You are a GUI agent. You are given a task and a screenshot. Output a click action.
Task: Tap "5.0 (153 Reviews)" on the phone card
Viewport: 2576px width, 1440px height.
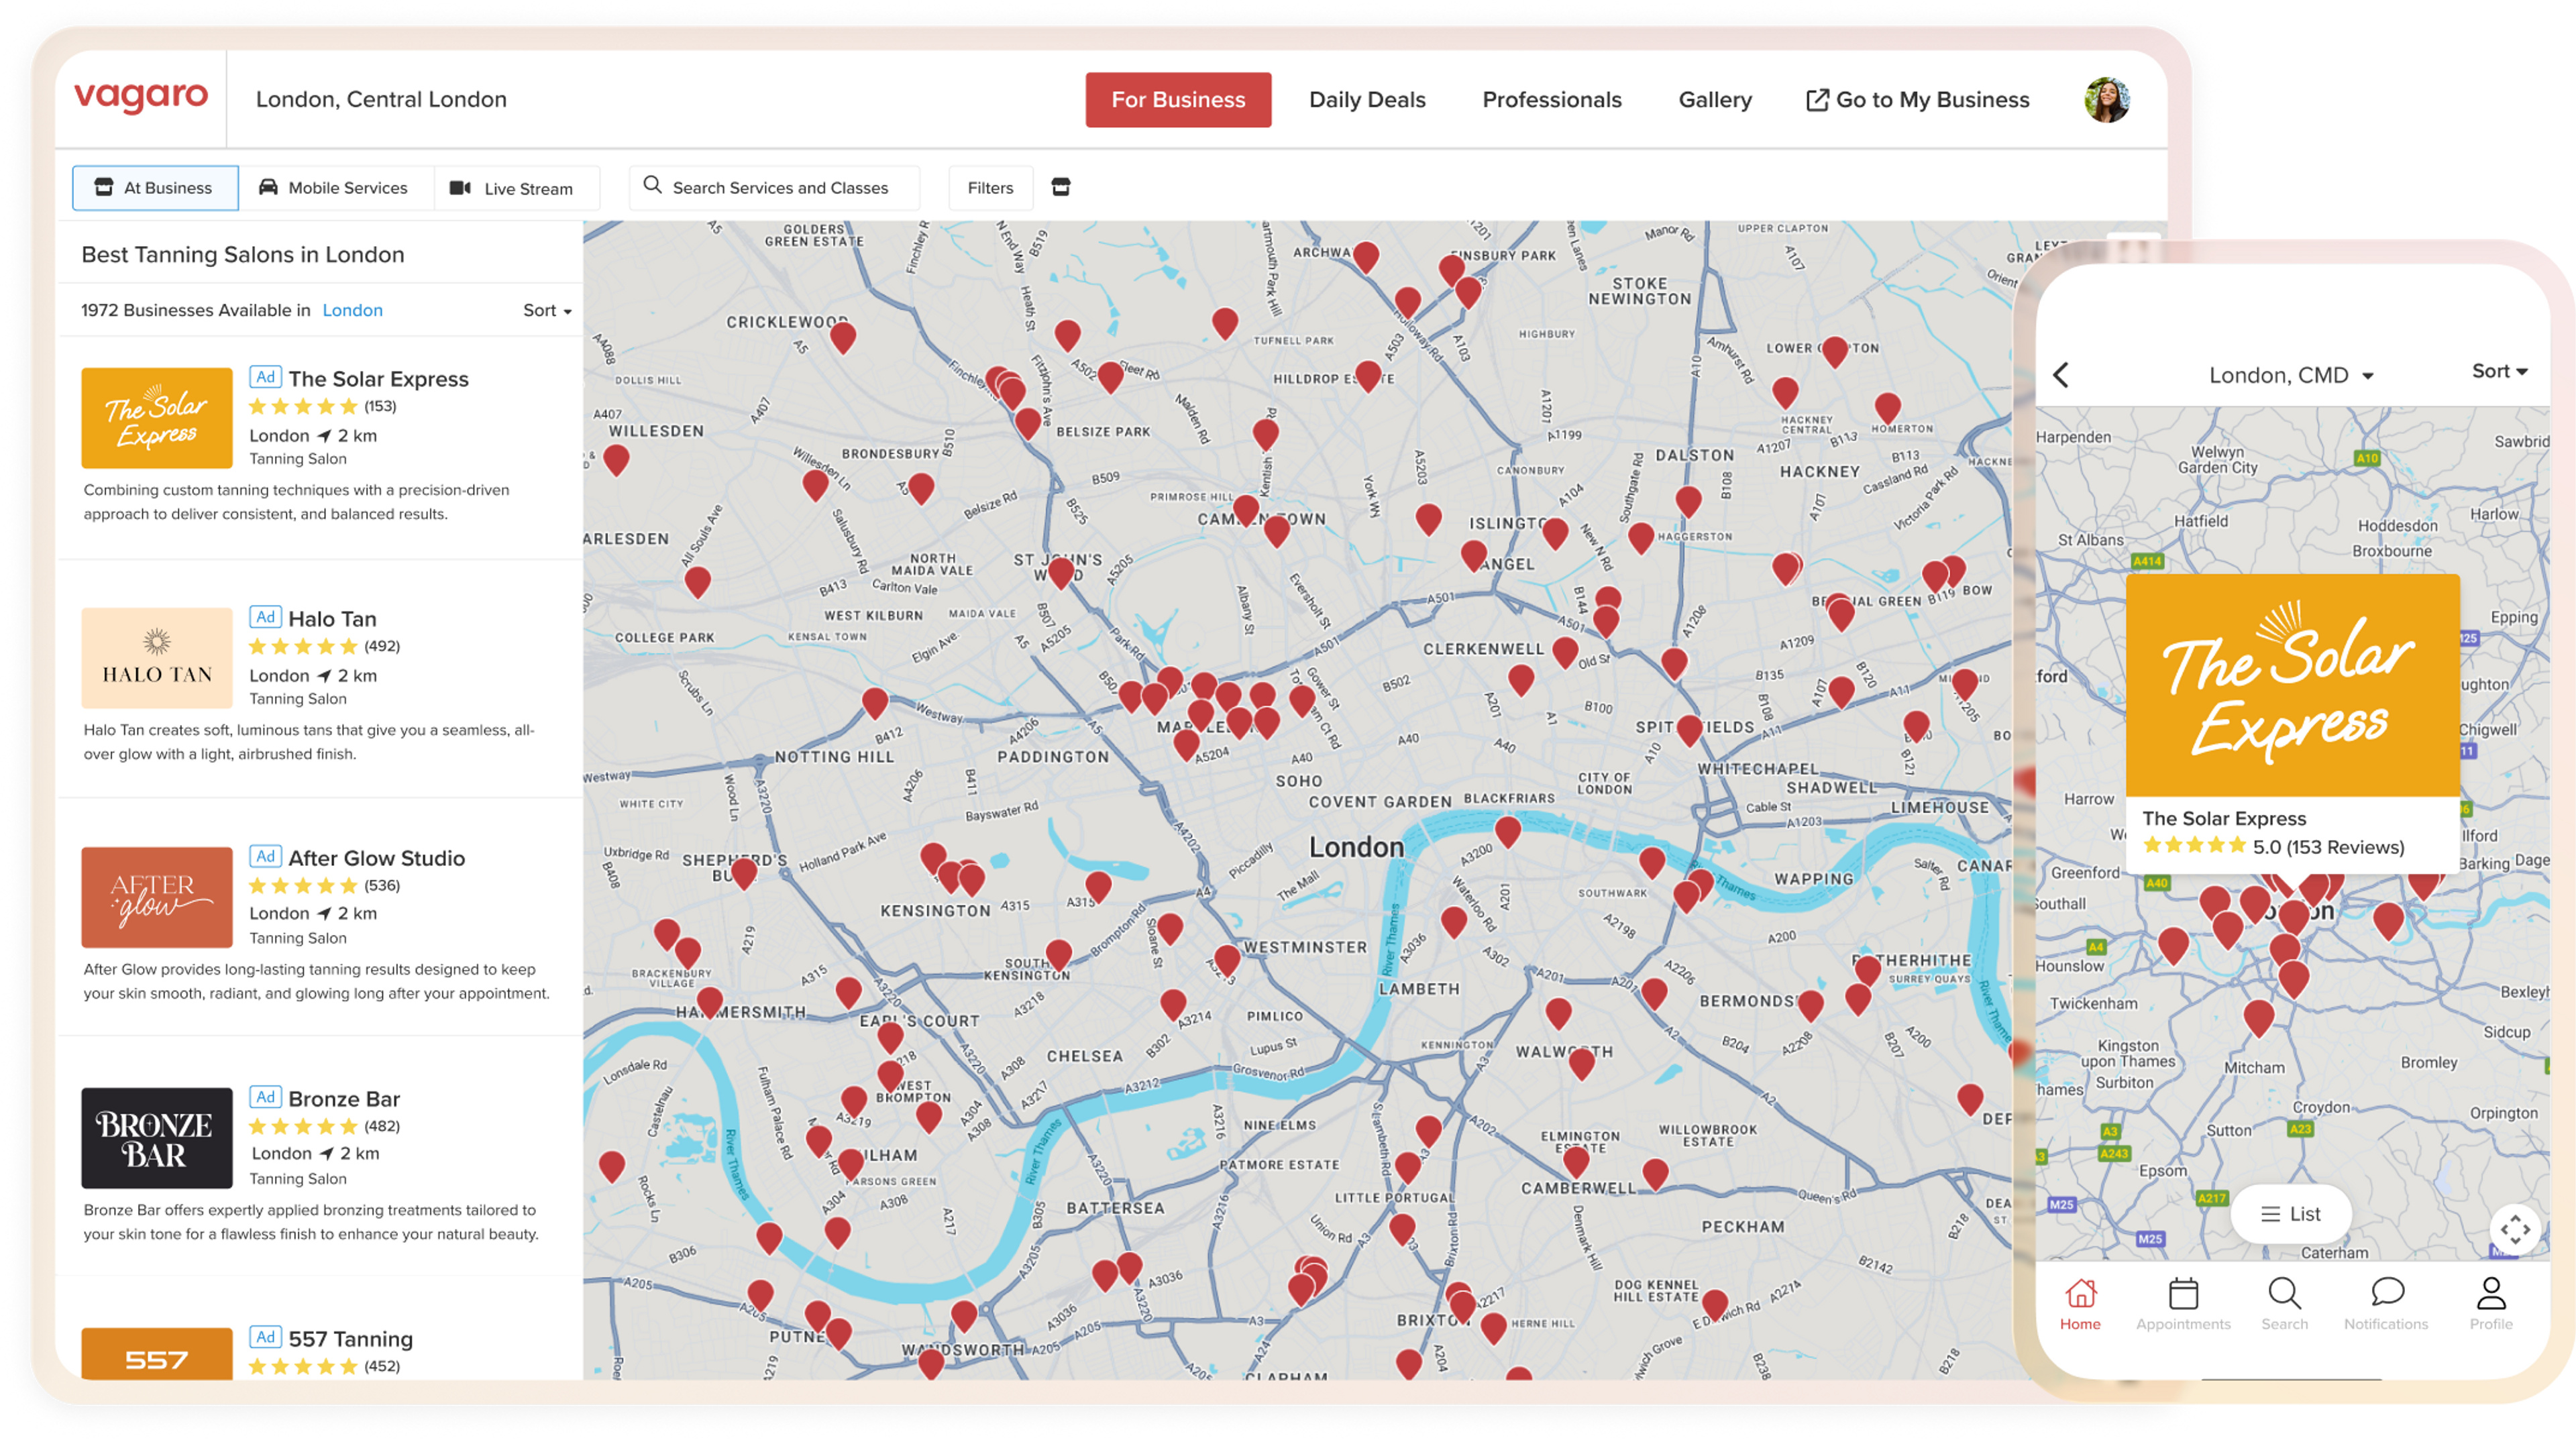pyautogui.click(x=2328, y=847)
